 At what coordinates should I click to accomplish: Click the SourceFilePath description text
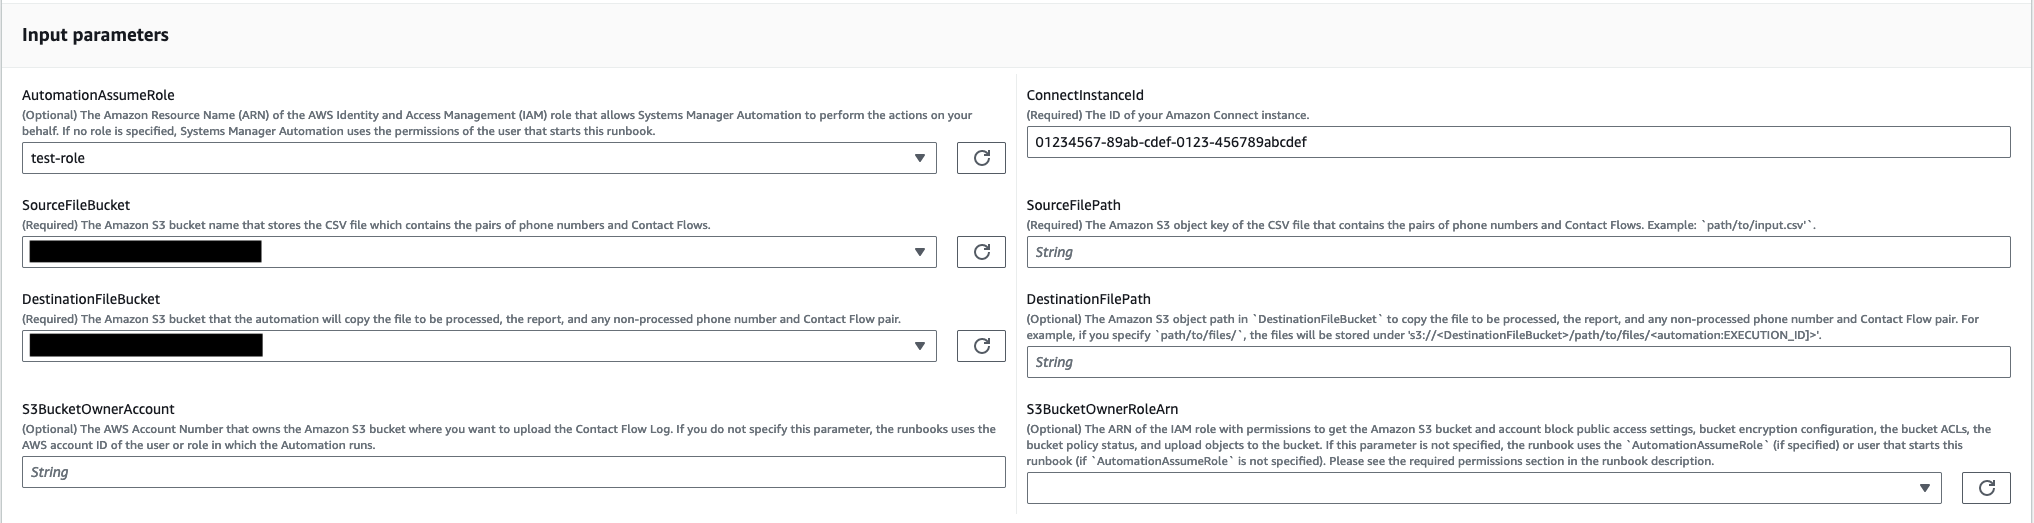(1421, 225)
